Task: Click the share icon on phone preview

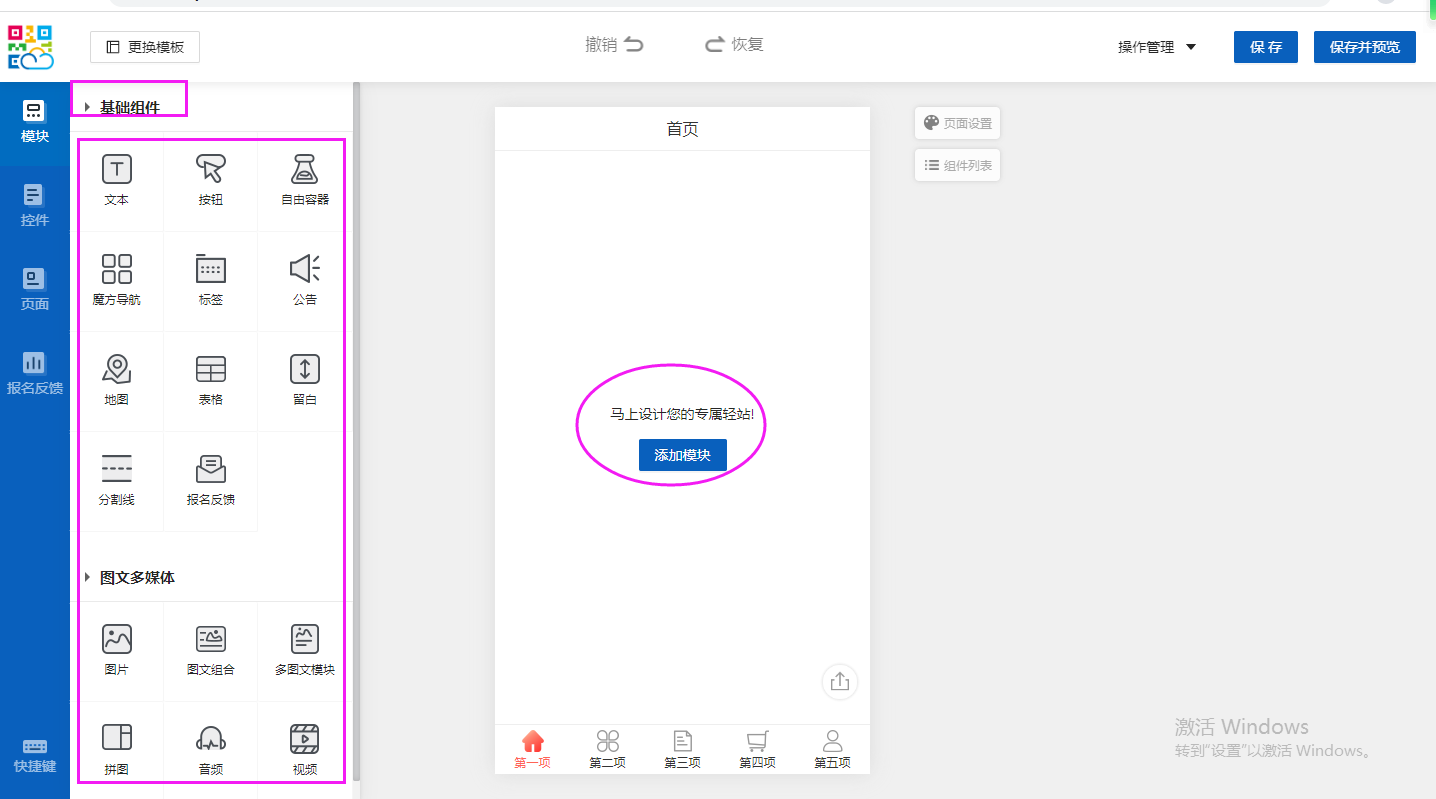Action: click(839, 682)
